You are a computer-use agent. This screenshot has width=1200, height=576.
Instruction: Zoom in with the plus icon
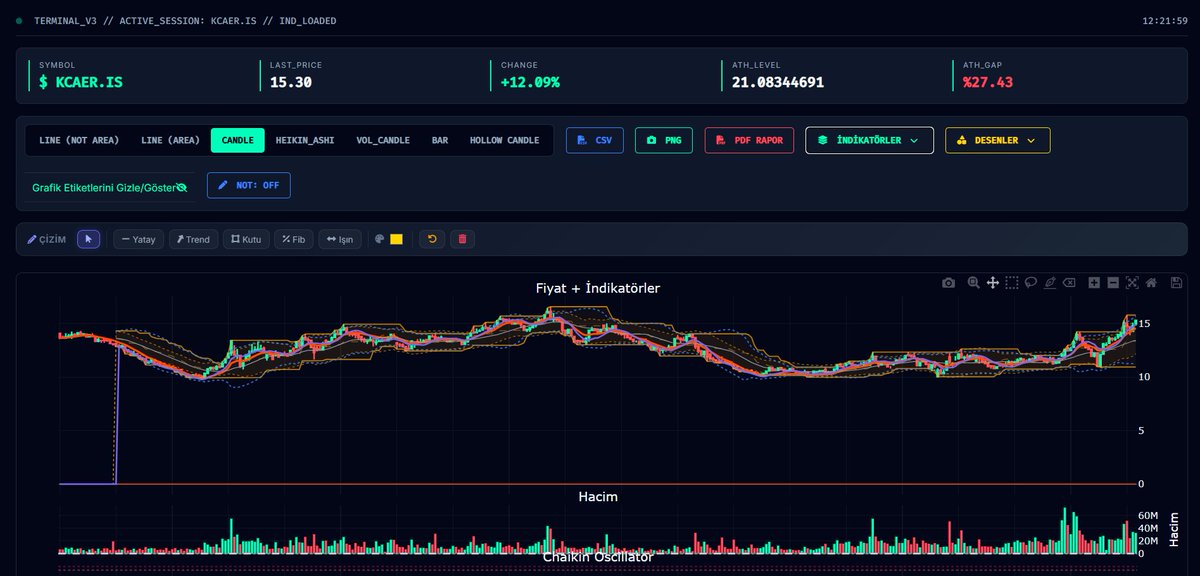(x=1094, y=283)
